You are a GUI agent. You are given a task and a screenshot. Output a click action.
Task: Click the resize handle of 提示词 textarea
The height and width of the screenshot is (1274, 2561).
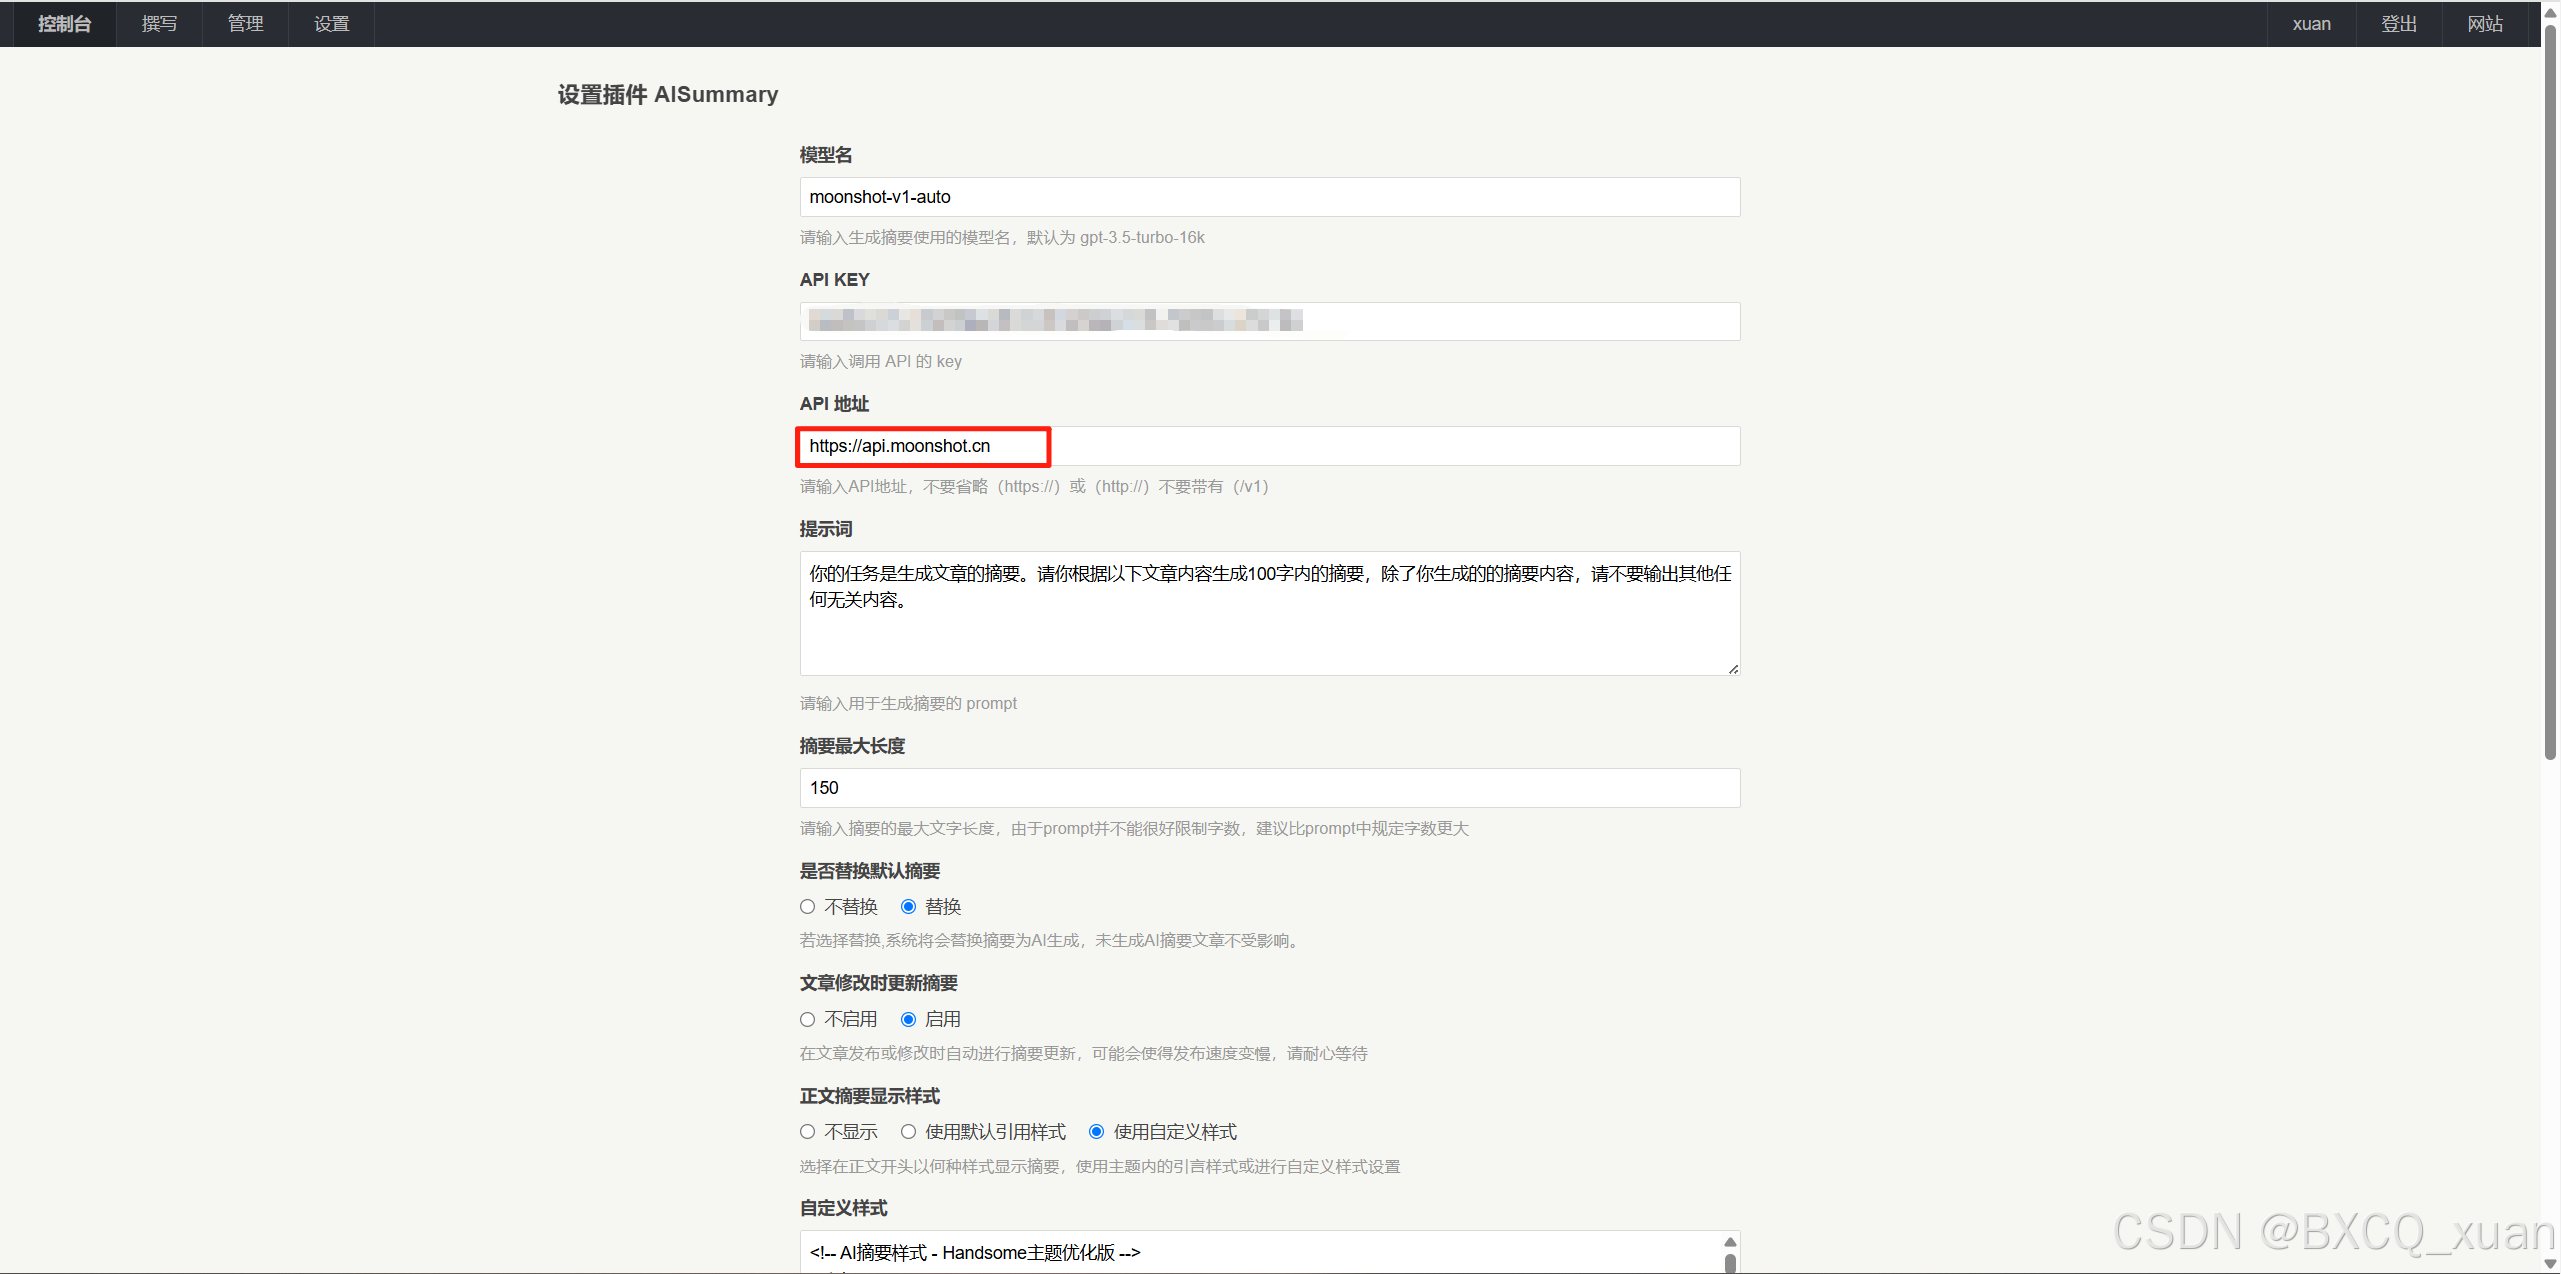1733,669
